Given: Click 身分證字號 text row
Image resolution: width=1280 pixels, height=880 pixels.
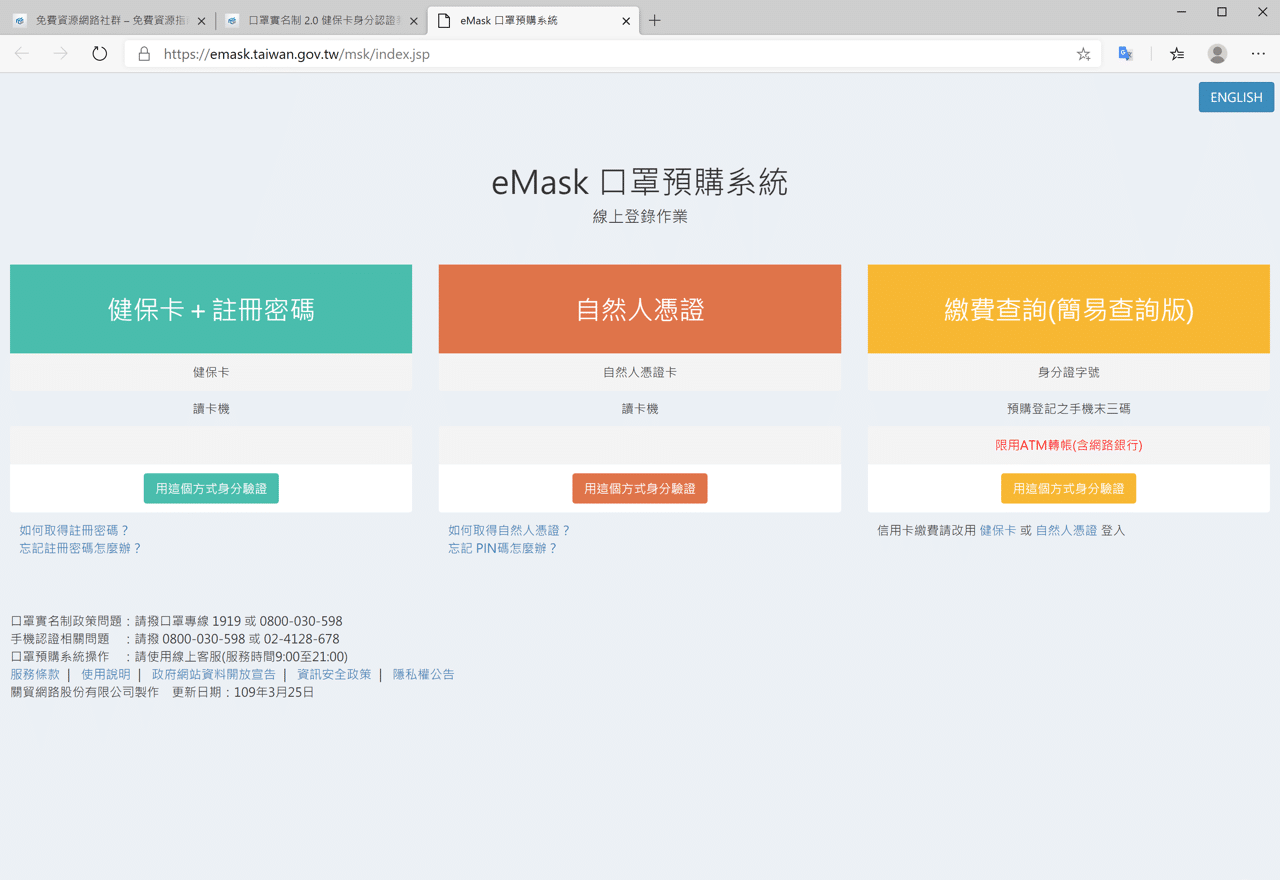Looking at the screenshot, I should click(1069, 372).
